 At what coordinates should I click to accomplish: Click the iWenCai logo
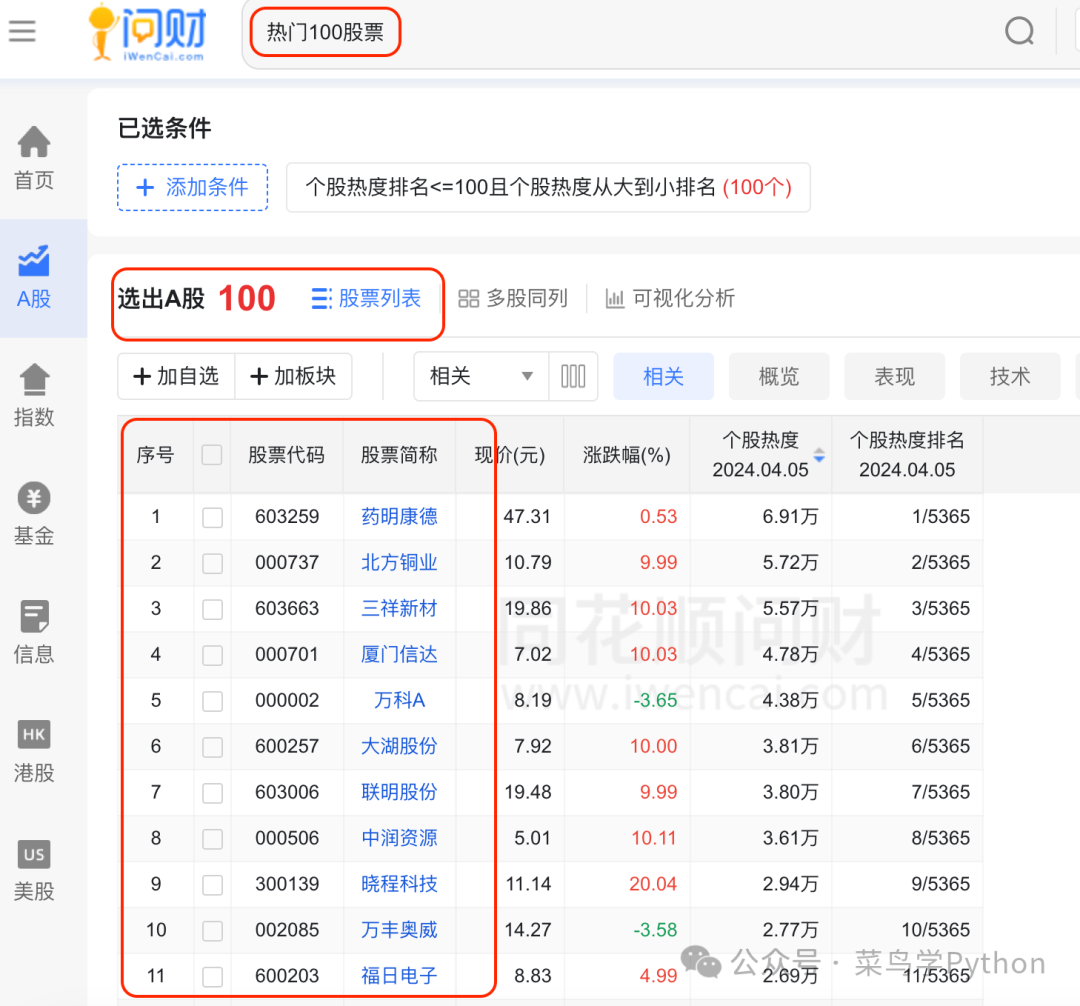(148, 32)
